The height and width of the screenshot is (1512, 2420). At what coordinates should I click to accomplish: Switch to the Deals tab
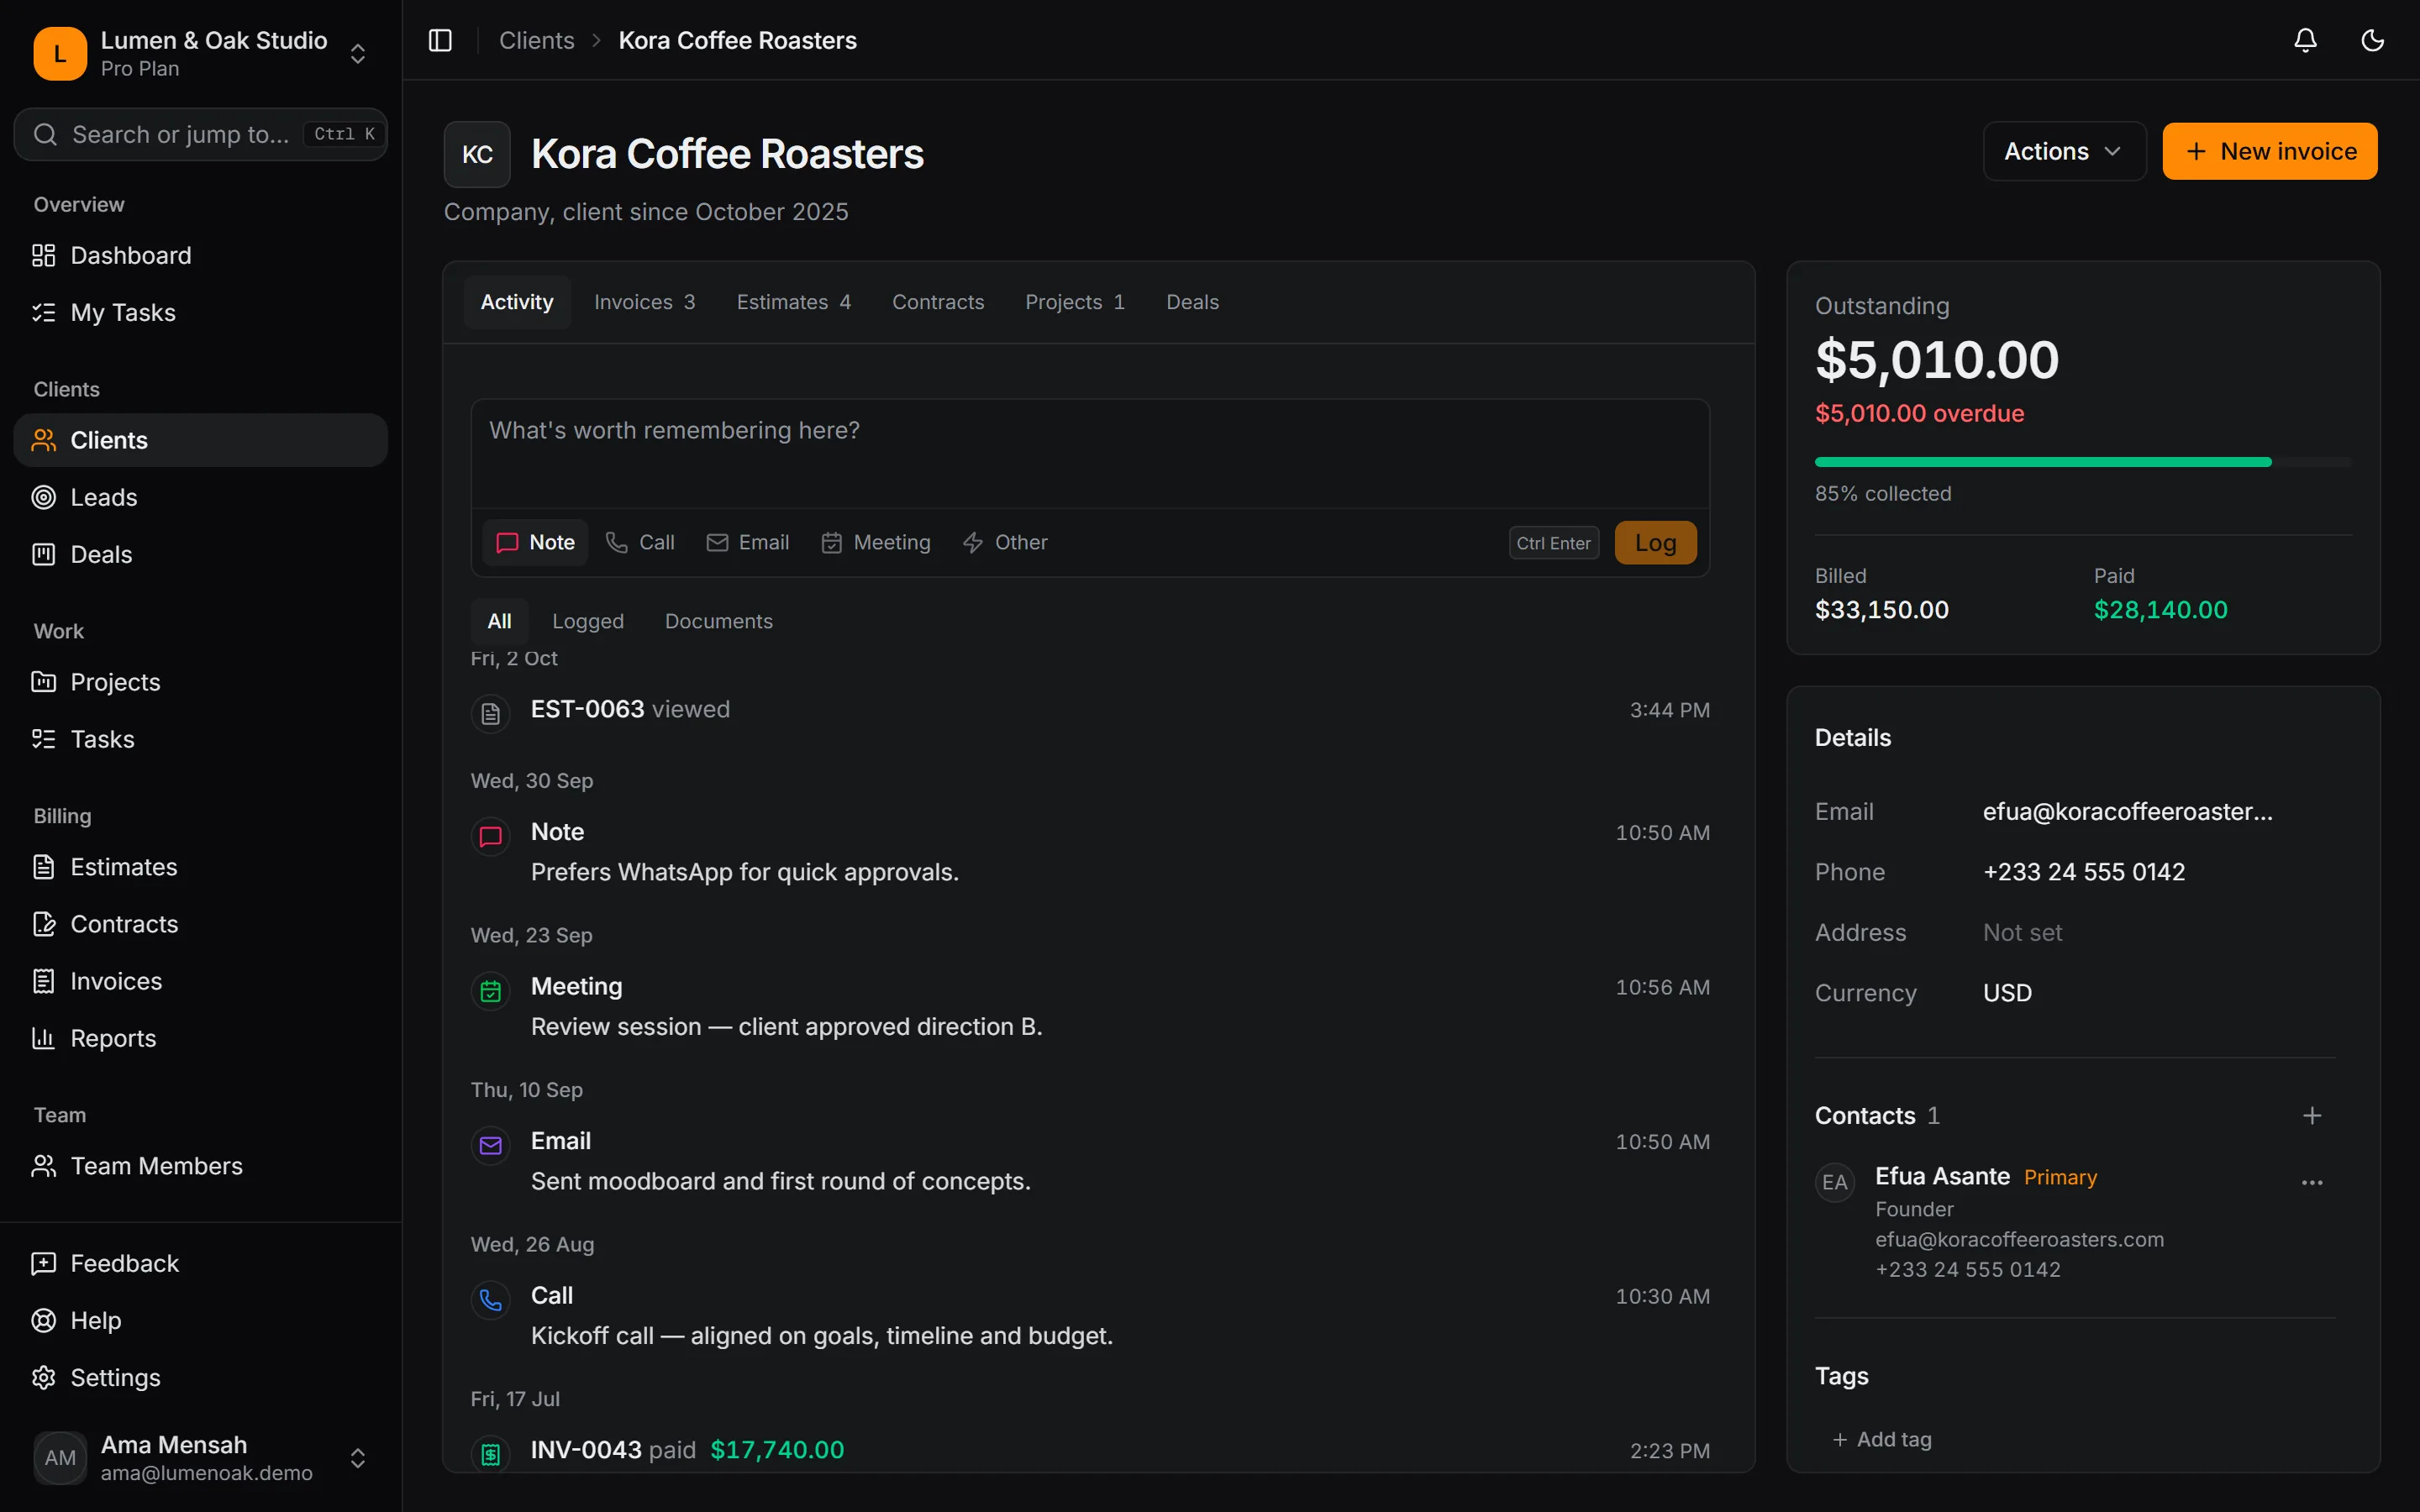pos(1192,302)
